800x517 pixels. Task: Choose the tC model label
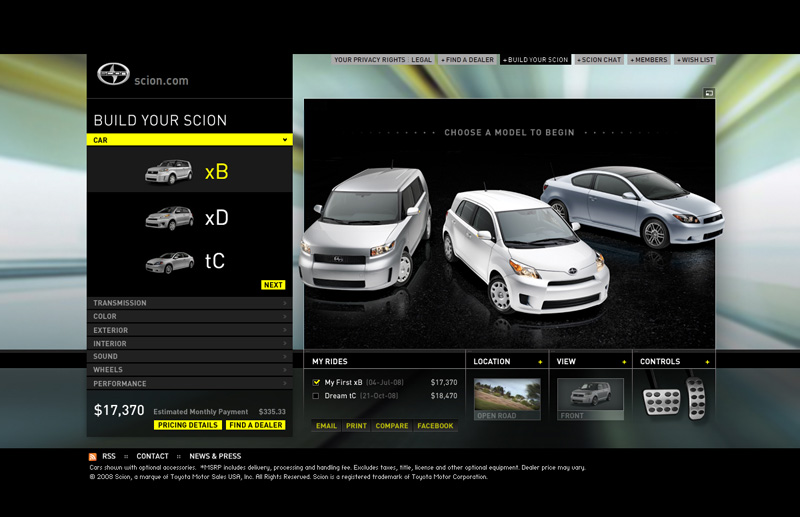pyautogui.click(x=215, y=261)
